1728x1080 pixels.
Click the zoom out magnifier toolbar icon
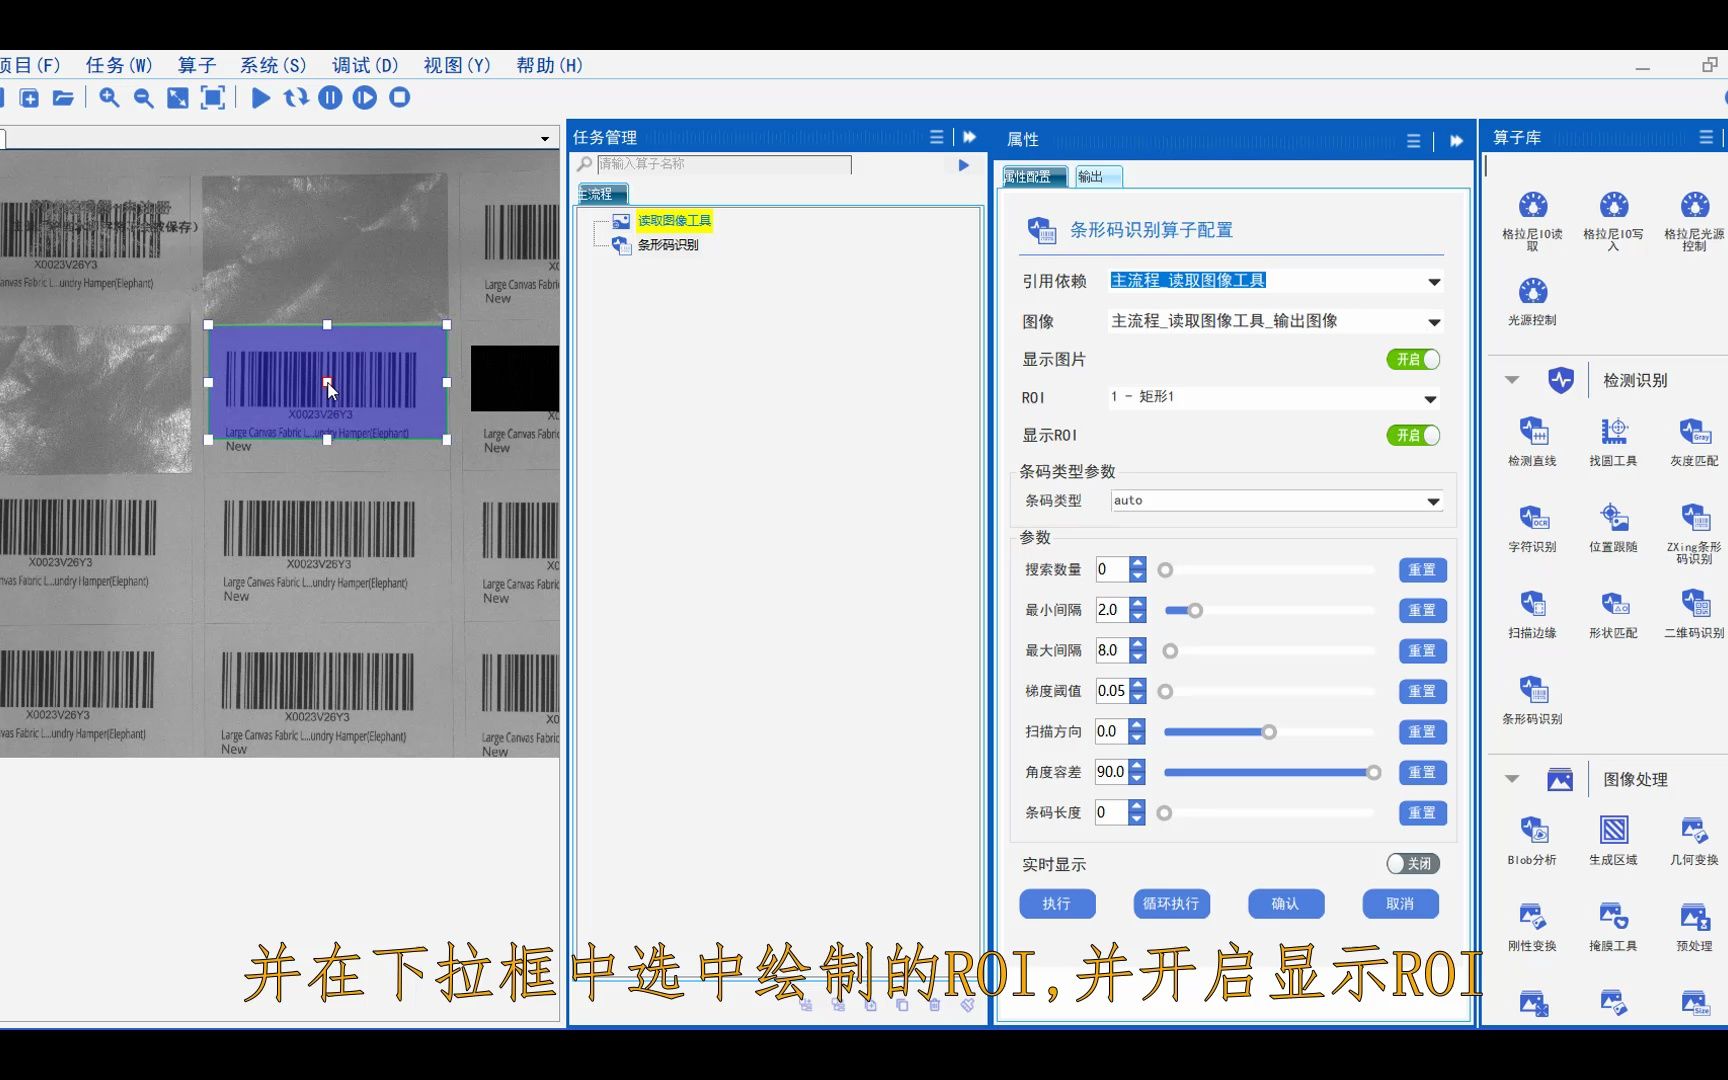pyautogui.click(x=144, y=98)
